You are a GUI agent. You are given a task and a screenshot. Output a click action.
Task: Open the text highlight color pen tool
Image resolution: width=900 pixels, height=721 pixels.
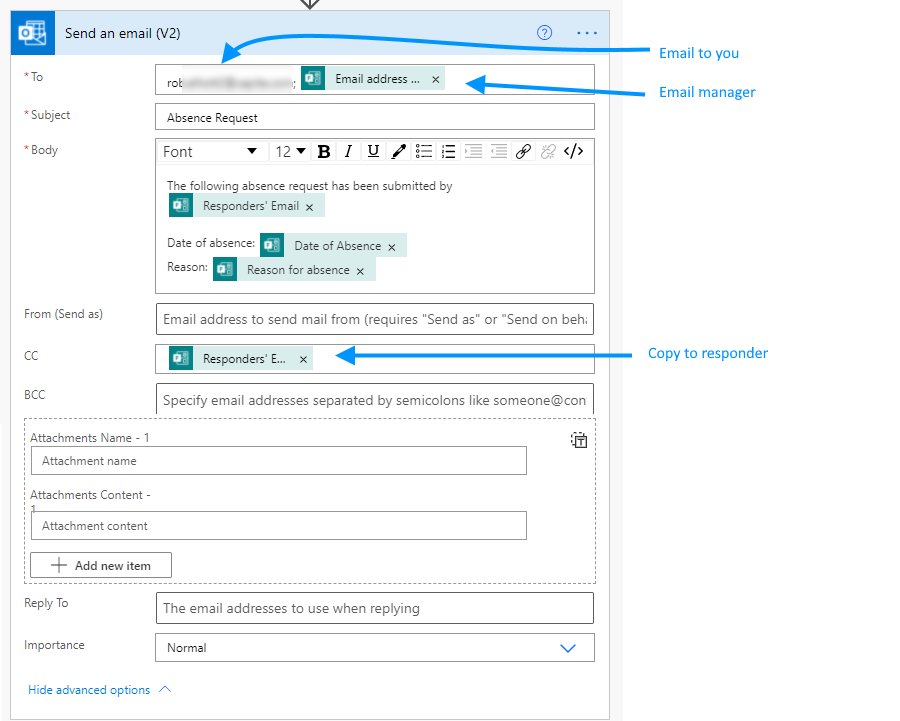tap(398, 152)
